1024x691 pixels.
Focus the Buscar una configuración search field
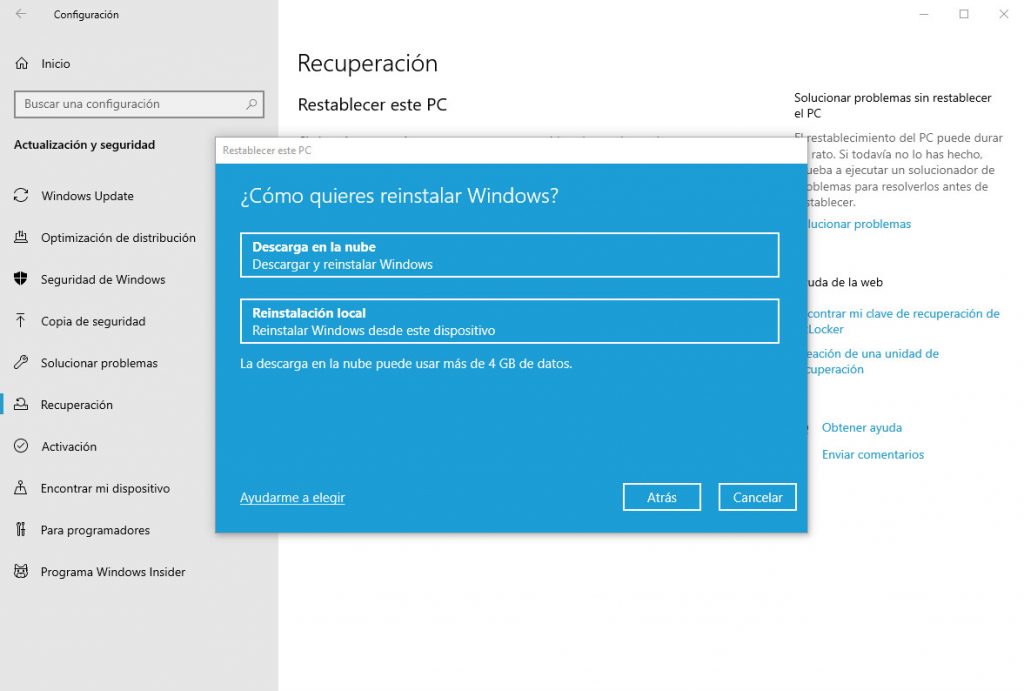pos(130,104)
